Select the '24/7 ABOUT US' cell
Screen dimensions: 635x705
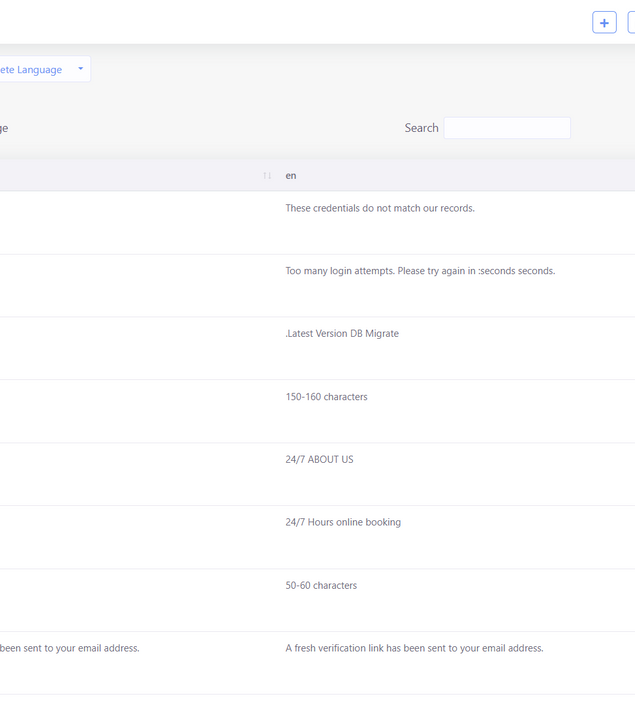pos(319,460)
